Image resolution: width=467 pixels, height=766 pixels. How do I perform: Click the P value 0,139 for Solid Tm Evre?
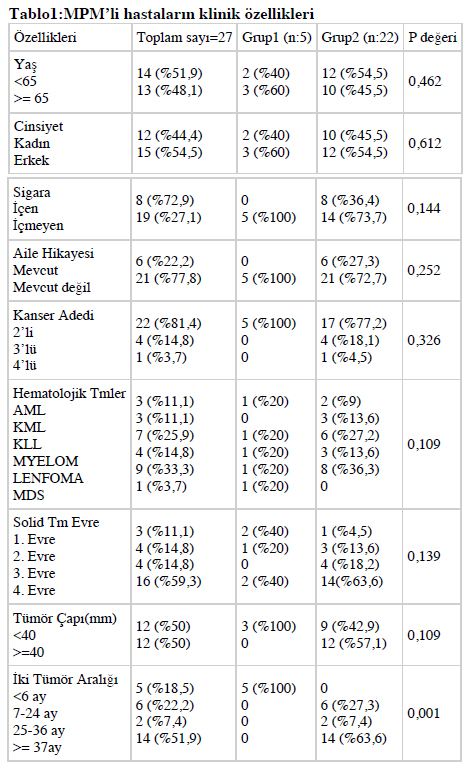(x=424, y=556)
